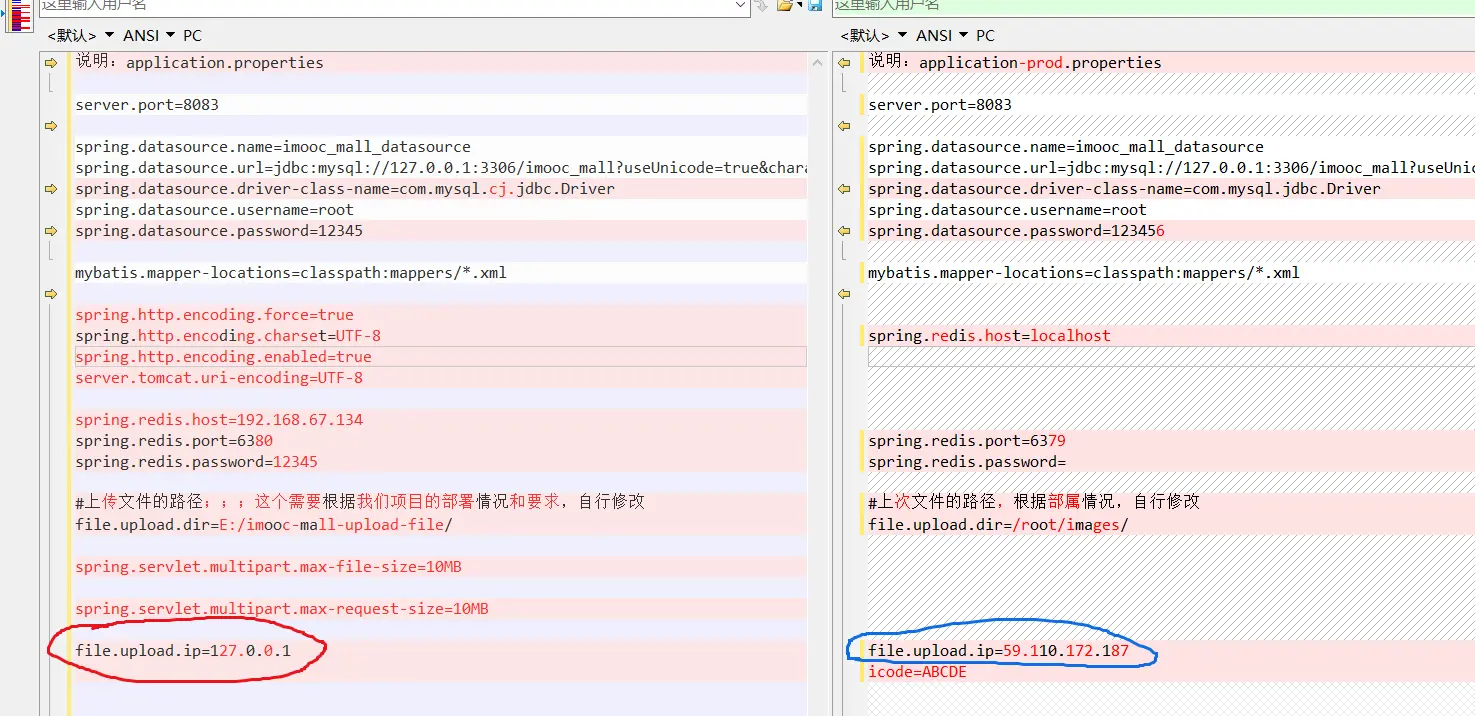Click the PC line-ending label in left pane
This screenshot has width=1475, height=716.
[193, 35]
